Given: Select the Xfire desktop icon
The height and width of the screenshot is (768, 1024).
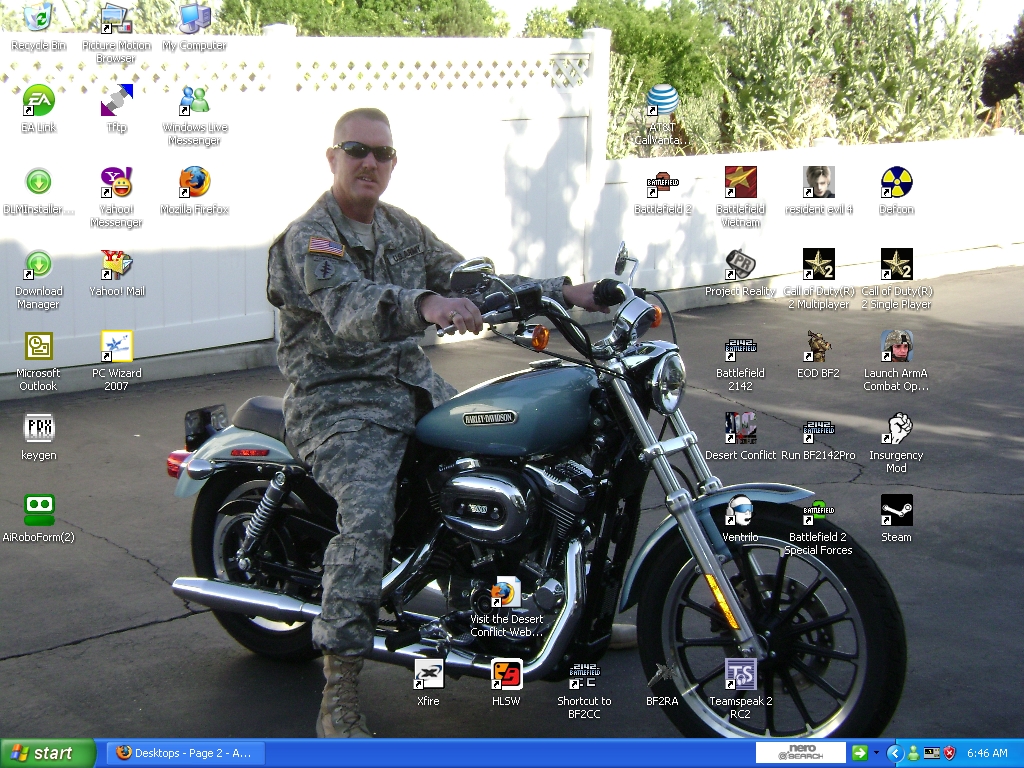Looking at the screenshot, I should pyautogui.click(x=428, y=675).
